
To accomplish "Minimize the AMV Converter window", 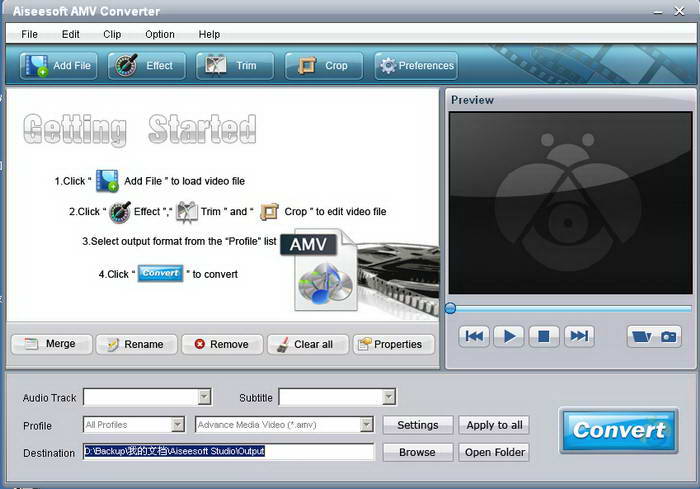I will point(658,12).
